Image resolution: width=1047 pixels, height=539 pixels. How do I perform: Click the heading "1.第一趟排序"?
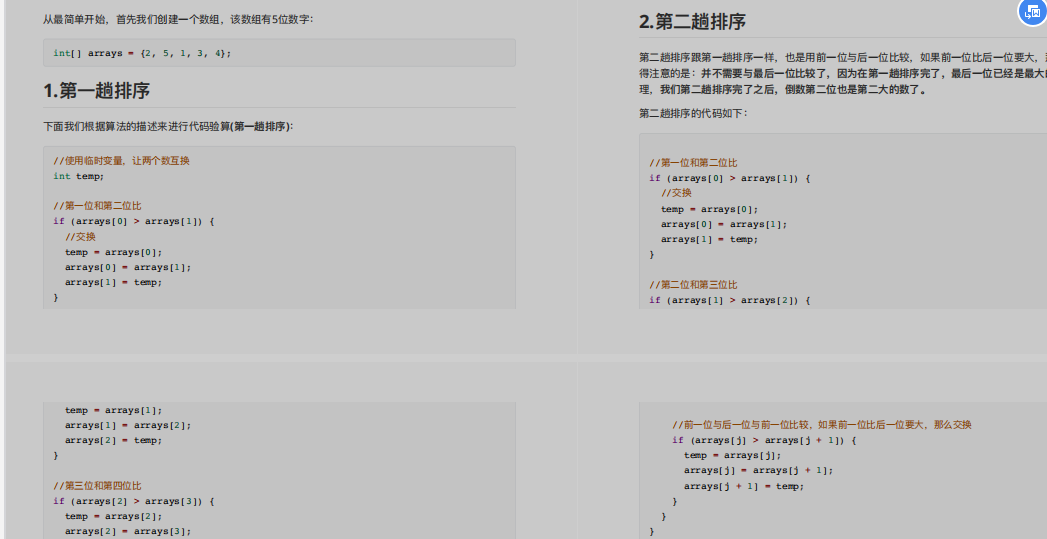(97, 91)
